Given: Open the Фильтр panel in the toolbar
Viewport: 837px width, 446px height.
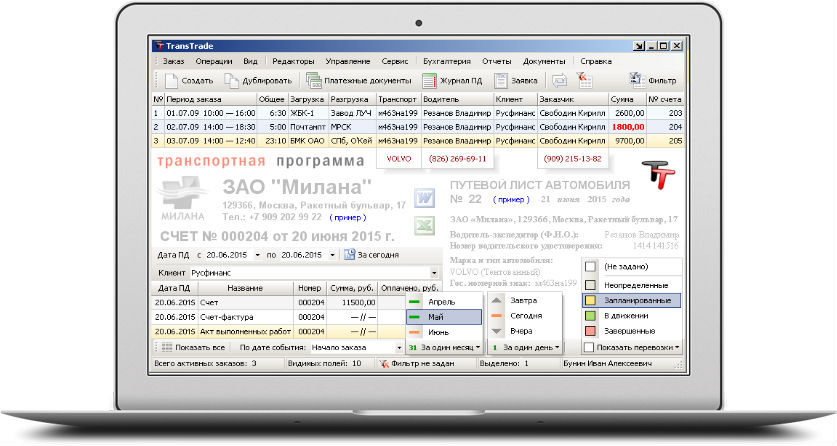Looking at the screenshot, I should pyautogui.click(x=652, y=81).
